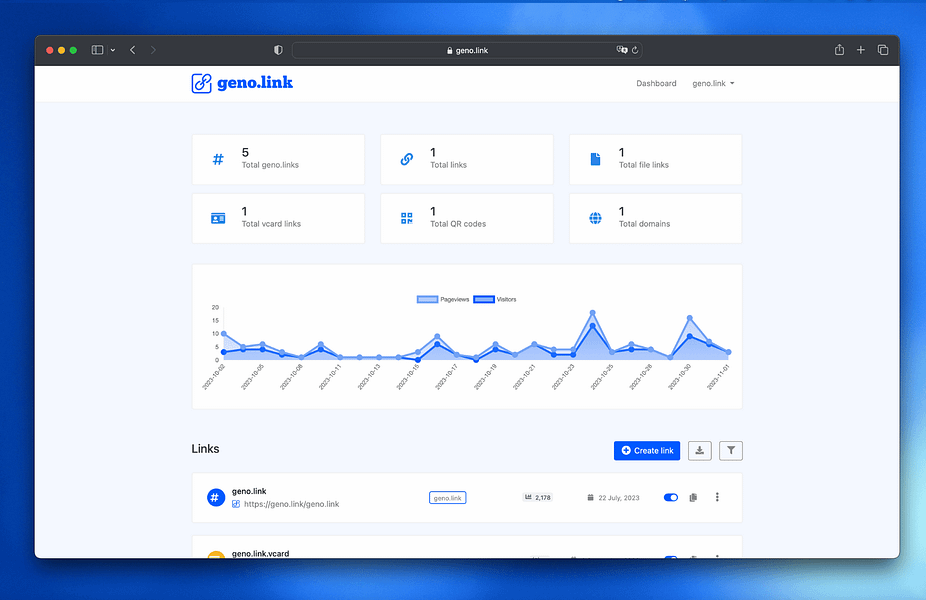Toggle the geno.link row enable switch
Image resolution: width=926 pixels, height=600 pixels.
pyautogui.click(x=671, y=497)
